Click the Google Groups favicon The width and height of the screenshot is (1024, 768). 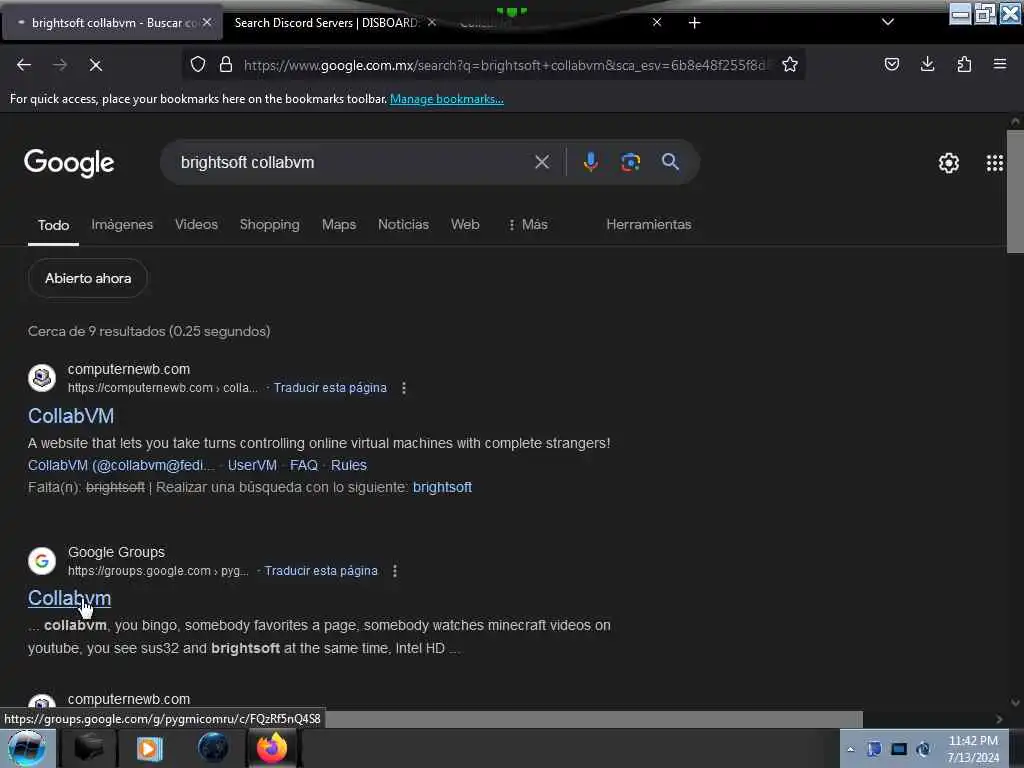click(42, 560)
